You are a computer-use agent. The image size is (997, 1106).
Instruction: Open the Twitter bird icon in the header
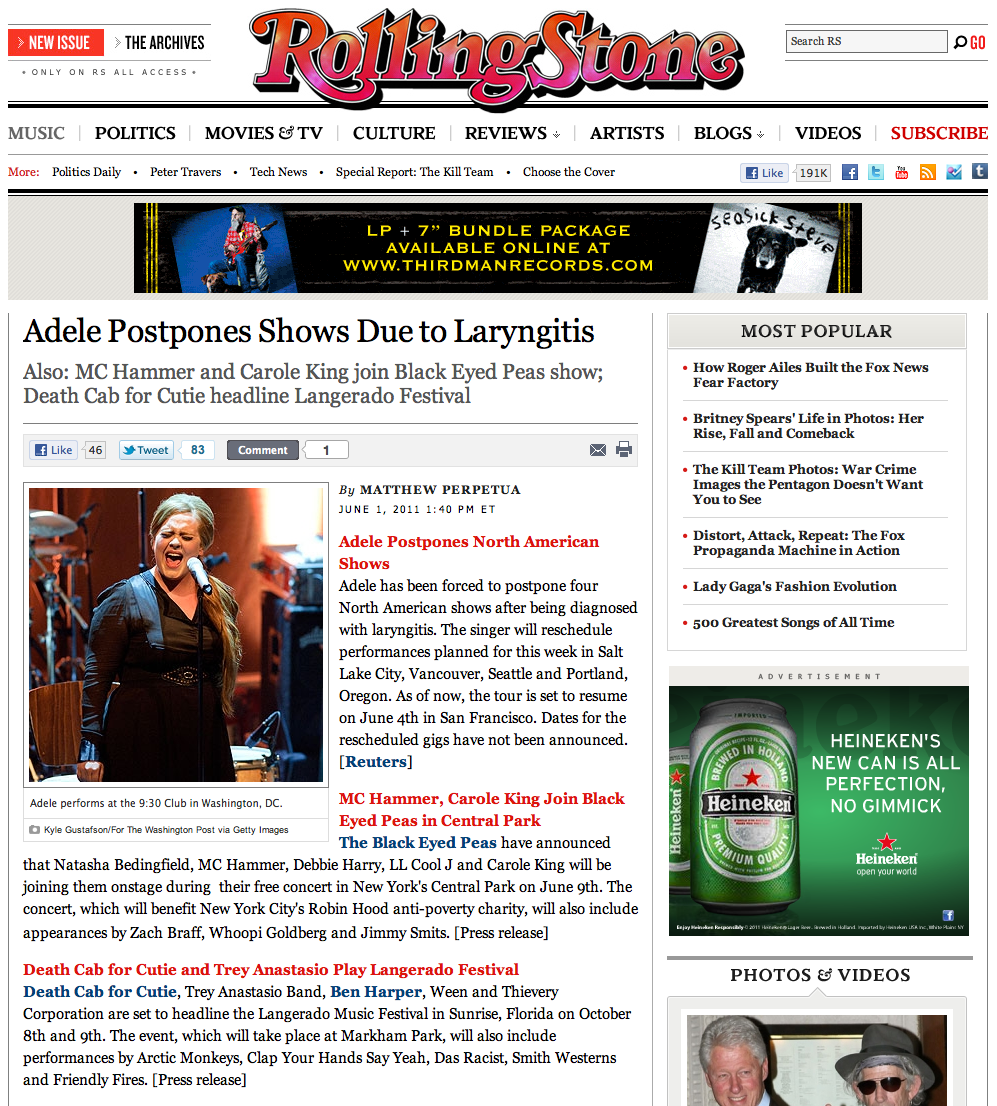point(876,172)
